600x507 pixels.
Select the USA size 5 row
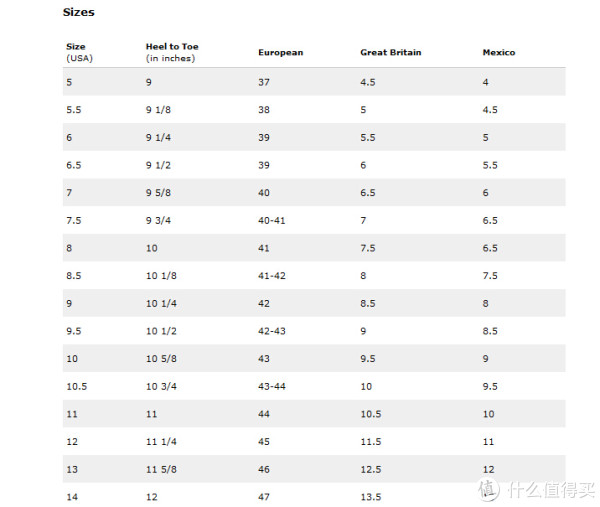pos(314,82)
